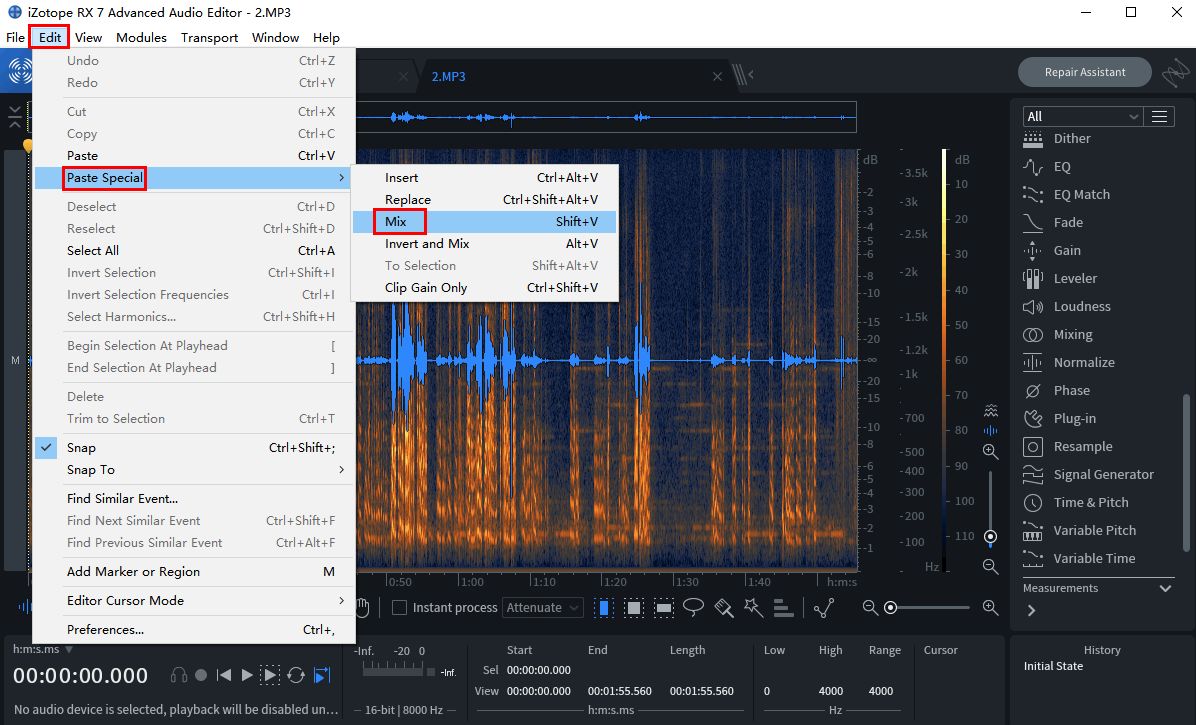Open the Transport menu
Viewport: 1196px width, 725px height.
click(x=209, y=37)
